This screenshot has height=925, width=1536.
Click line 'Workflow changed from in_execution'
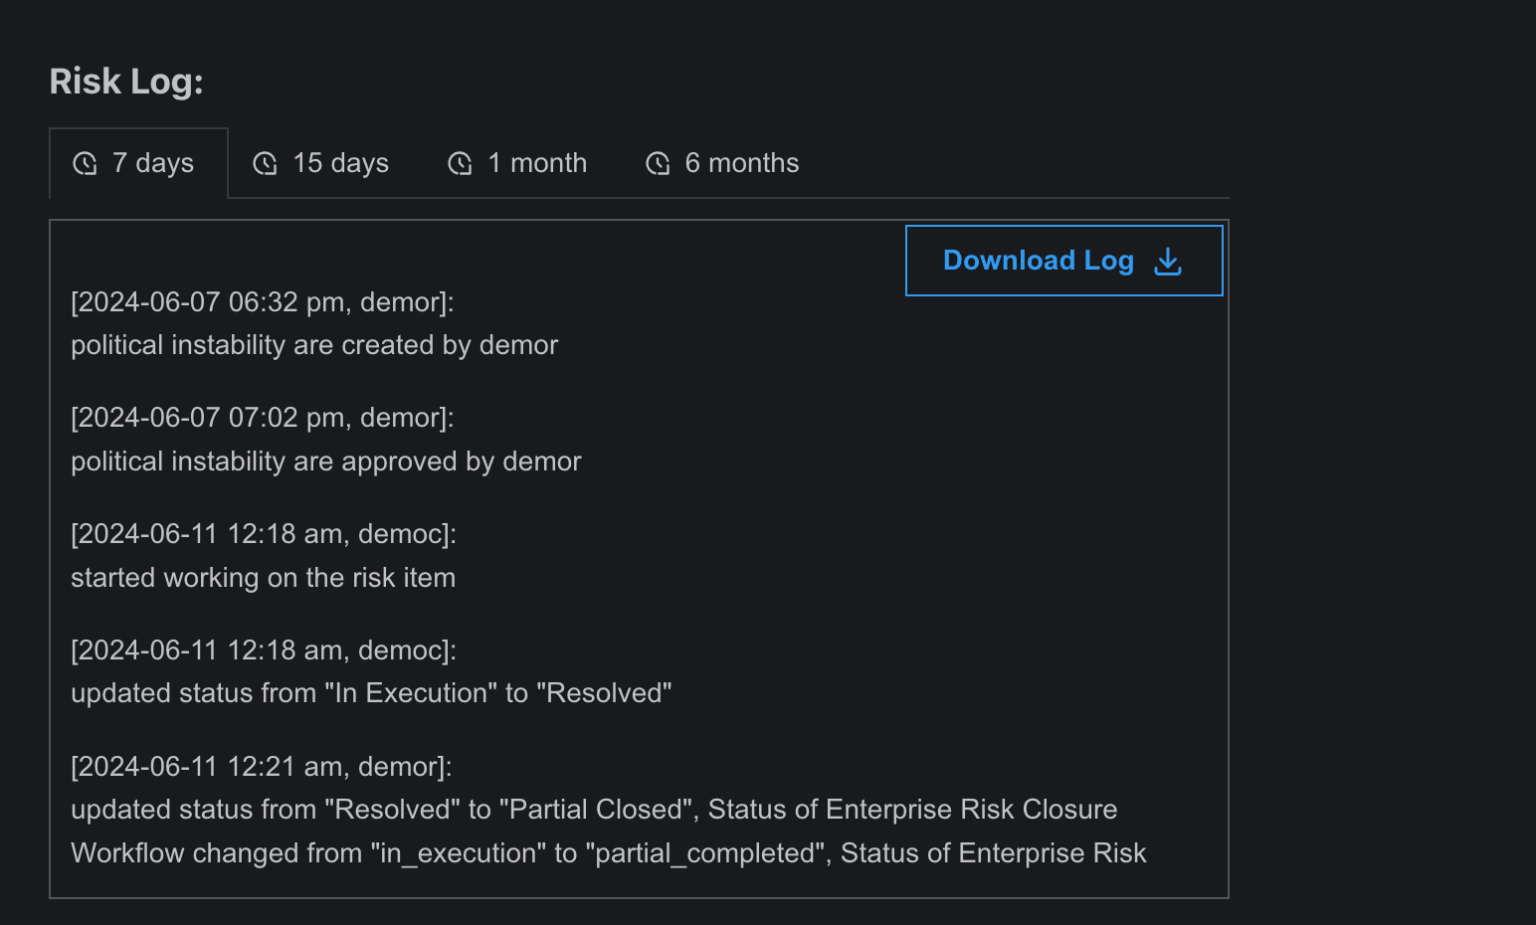tap(608, 853)
